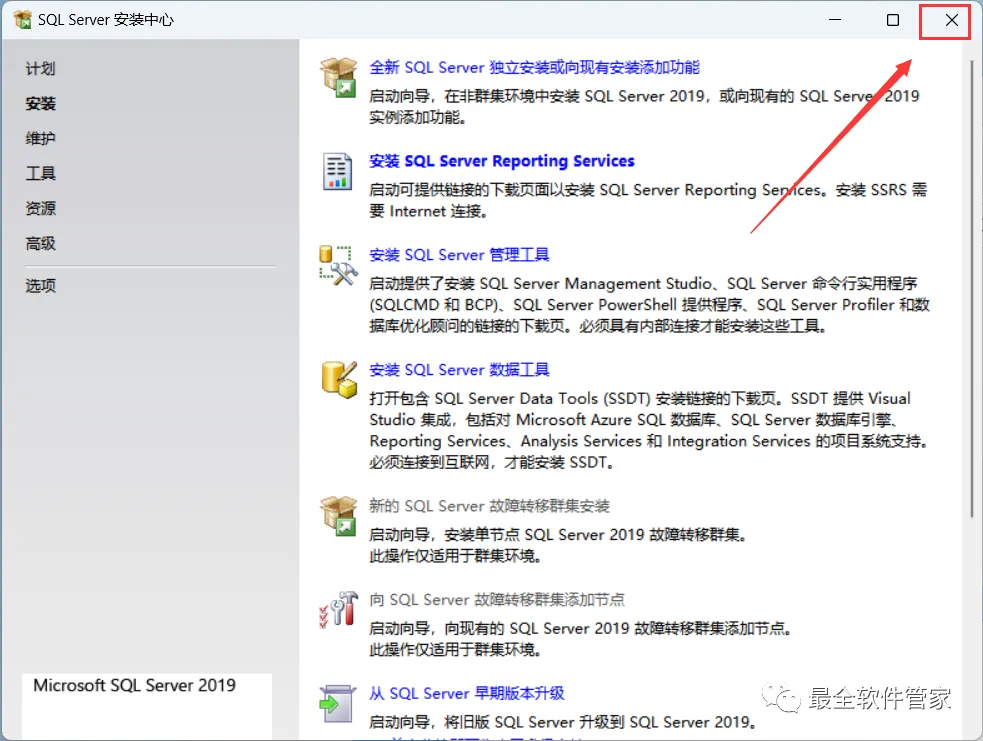
Task: Click the 安装 SQL Server 数据工具 link
Action: (459, 370)
